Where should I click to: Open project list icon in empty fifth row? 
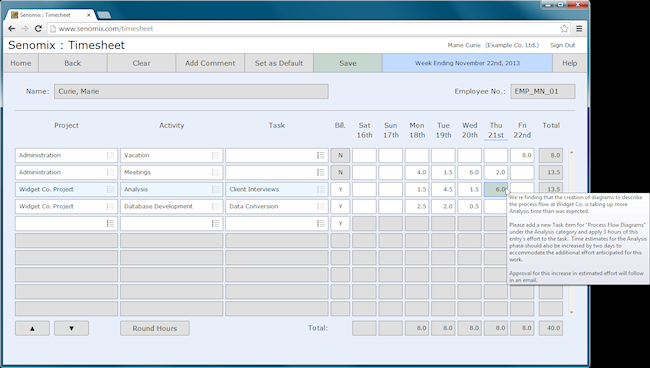[110, 223]
